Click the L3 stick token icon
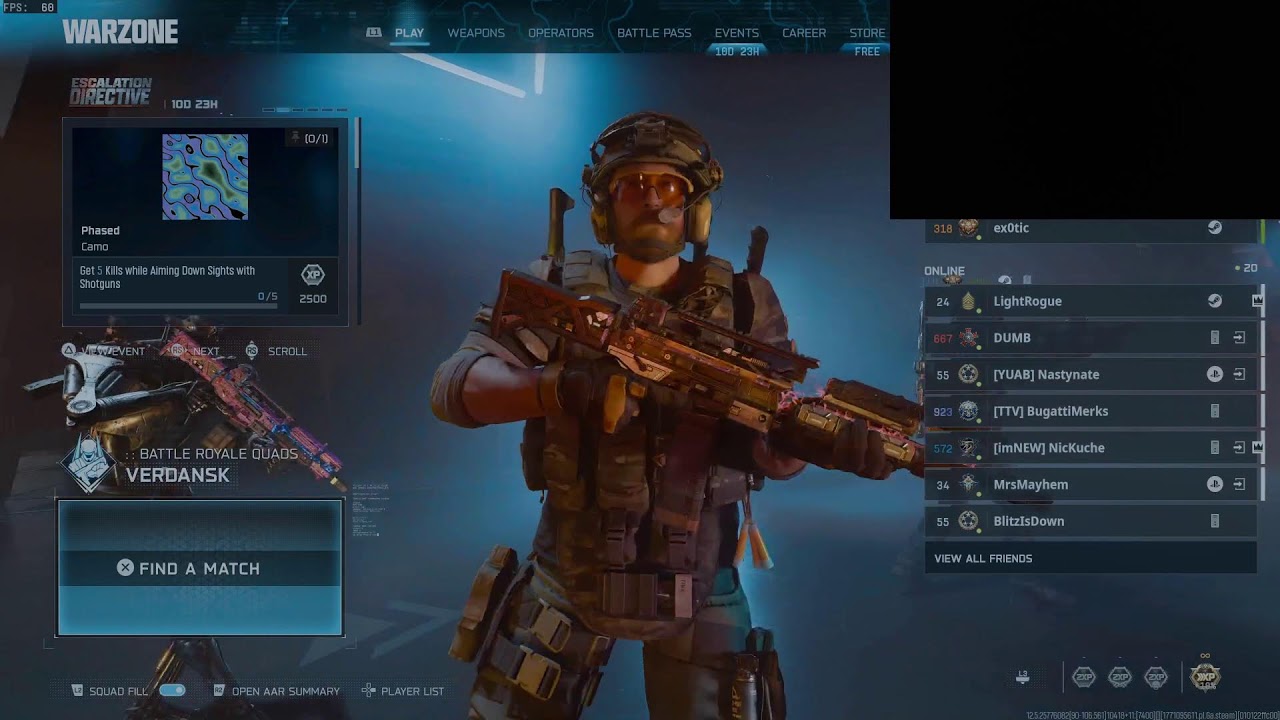 click(x=1022, y=677)
